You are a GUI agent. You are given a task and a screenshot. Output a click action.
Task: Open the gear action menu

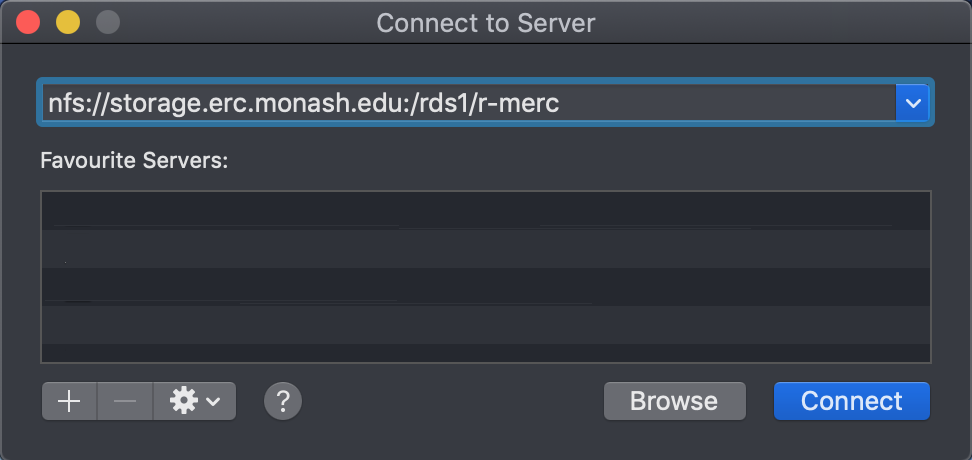click(x=195, y=401)
